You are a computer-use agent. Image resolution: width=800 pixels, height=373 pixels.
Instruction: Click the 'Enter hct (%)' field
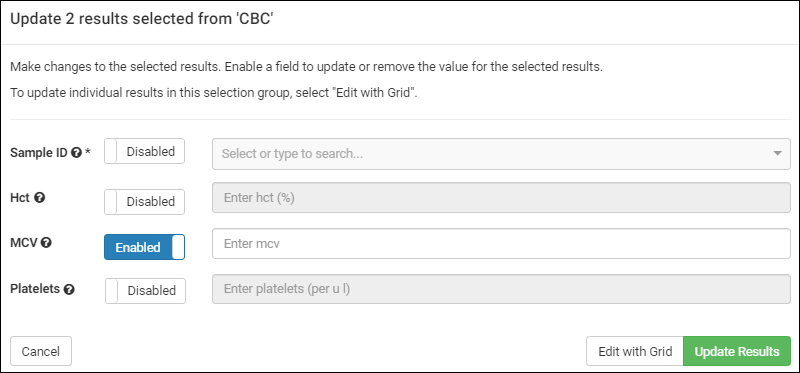point(501,197)
